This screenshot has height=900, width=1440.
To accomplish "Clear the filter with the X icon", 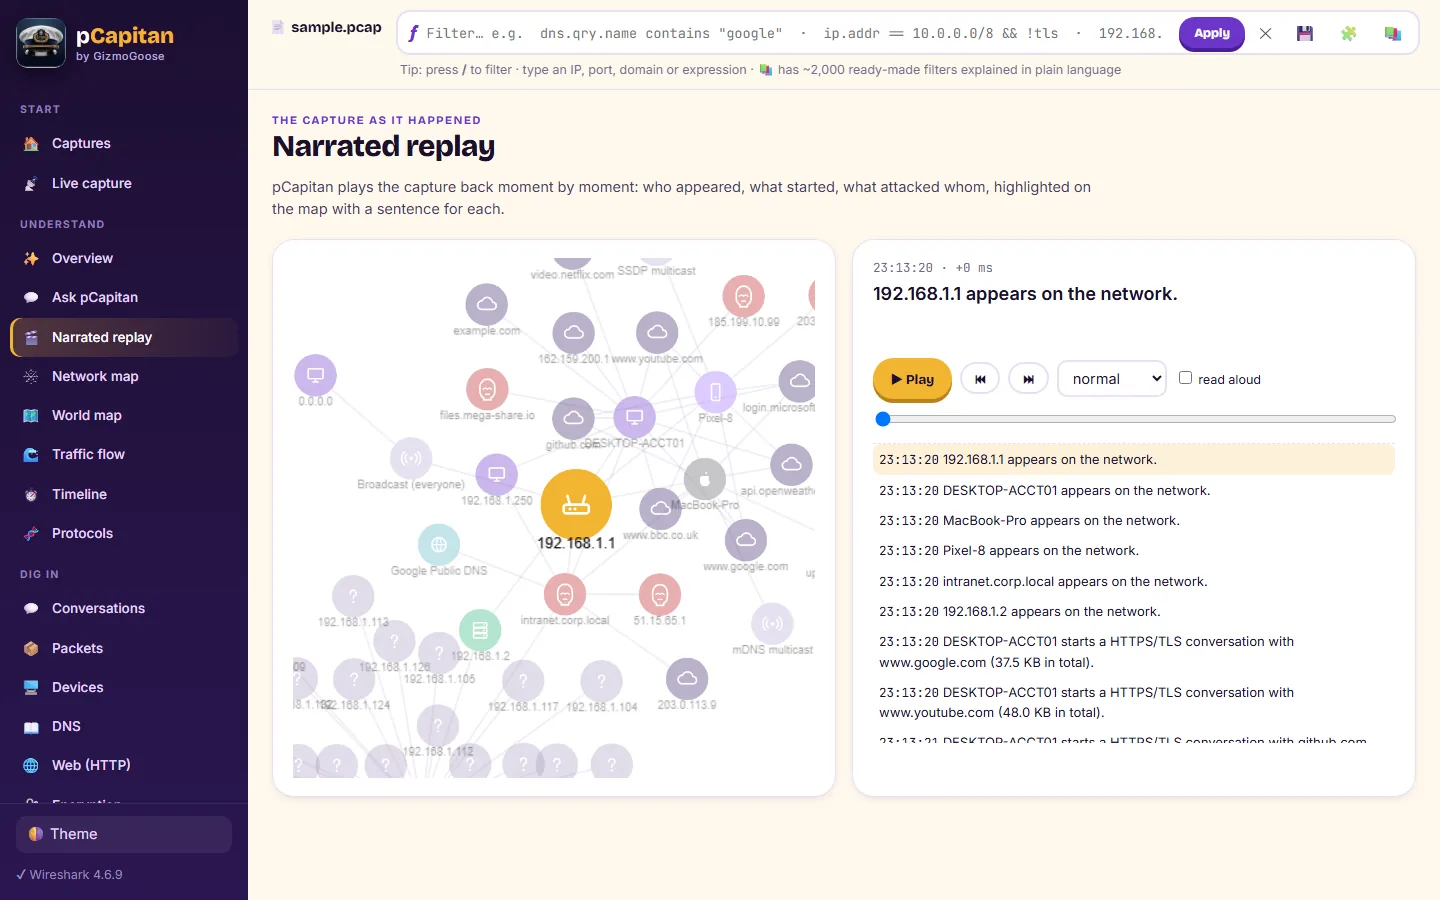I will point(1265,34).
